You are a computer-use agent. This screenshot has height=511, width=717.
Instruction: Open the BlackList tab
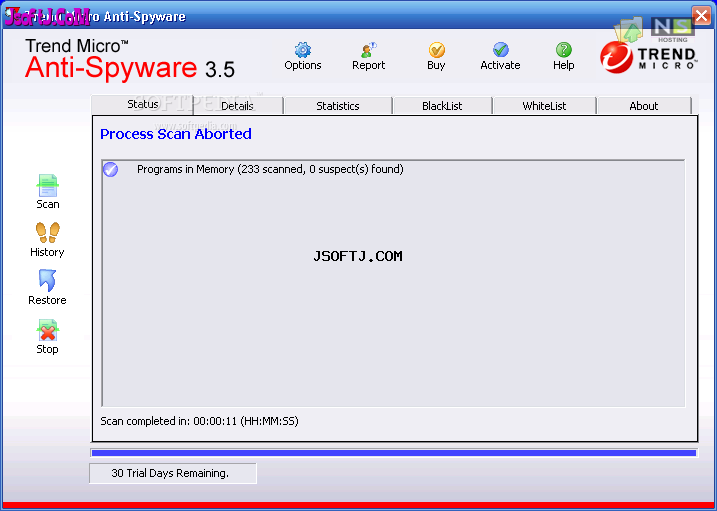click(x=442, y=106)
